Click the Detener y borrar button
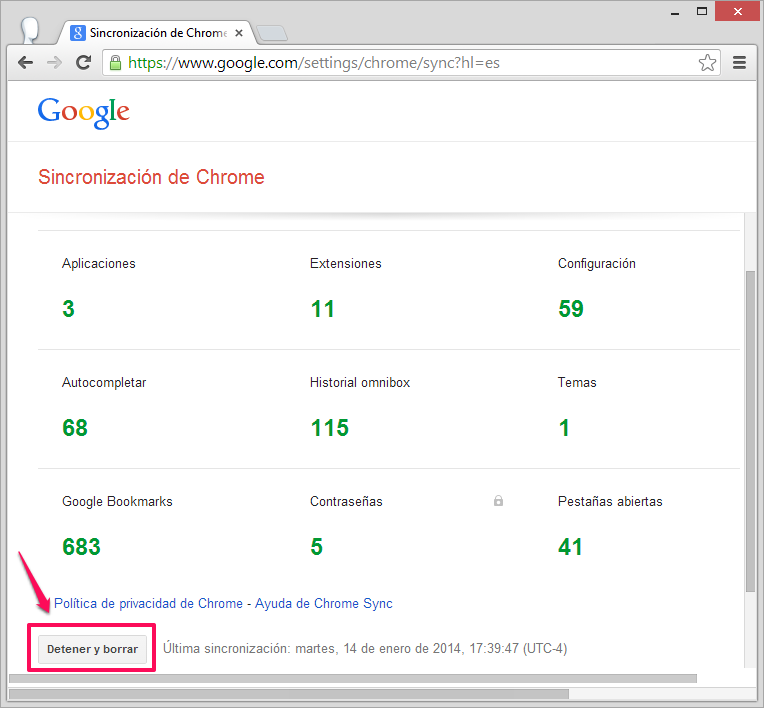Image resolution: width=764 pixels, height=708 pixels. [x=92, y=649]
